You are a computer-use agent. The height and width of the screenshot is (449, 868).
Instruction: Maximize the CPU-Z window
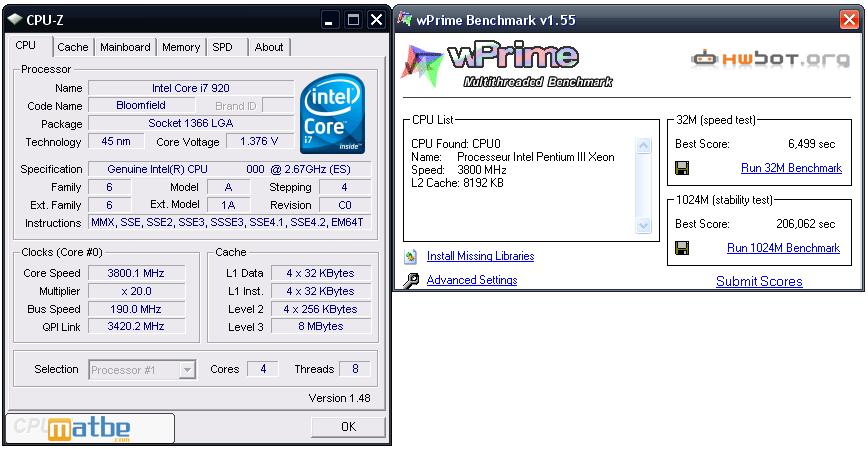[x=353, y=20]
